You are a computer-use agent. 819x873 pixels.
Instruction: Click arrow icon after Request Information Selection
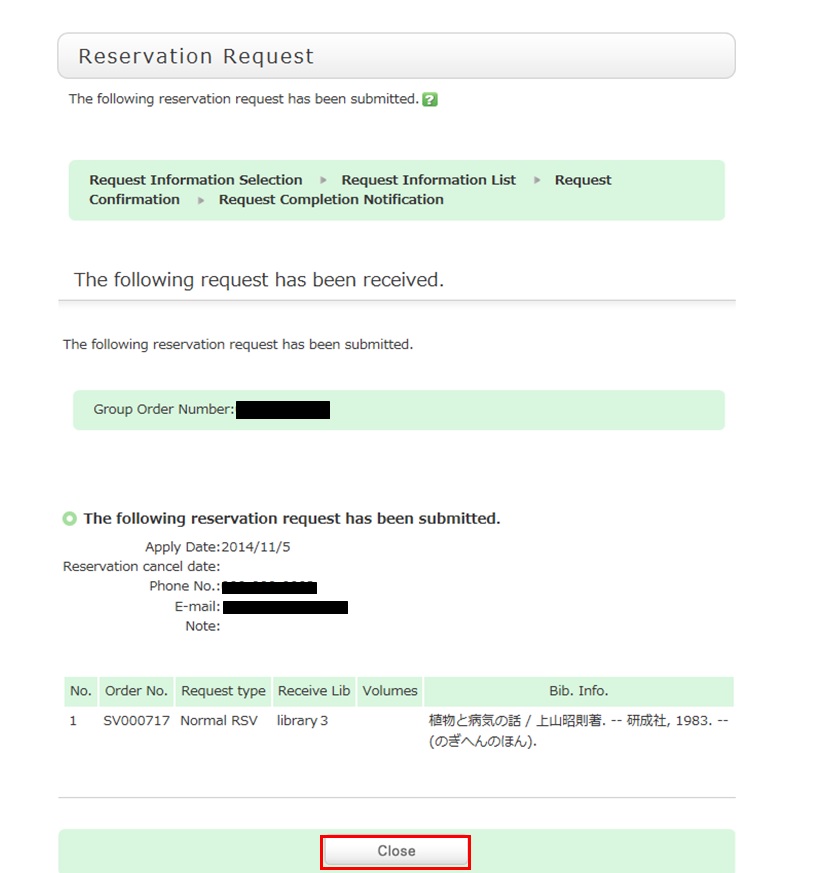click(323, 180)
